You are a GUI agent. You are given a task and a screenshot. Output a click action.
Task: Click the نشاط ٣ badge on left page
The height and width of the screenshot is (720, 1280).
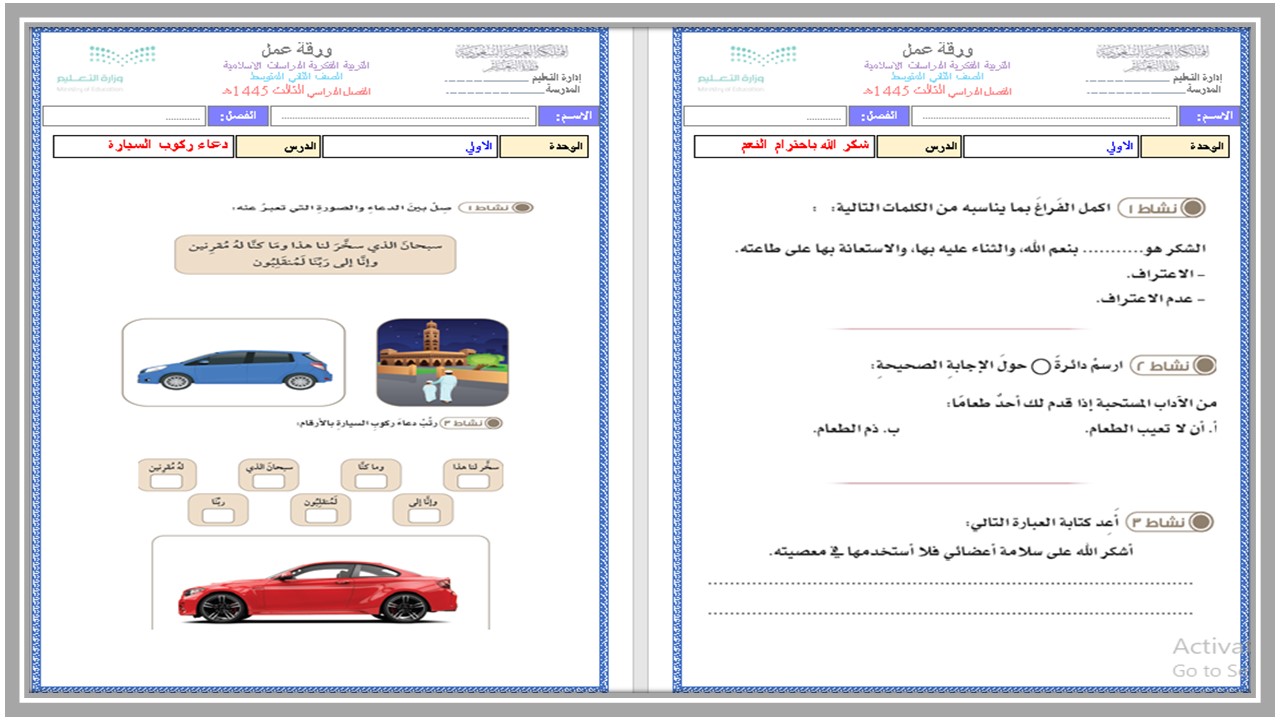coord(471,423)
